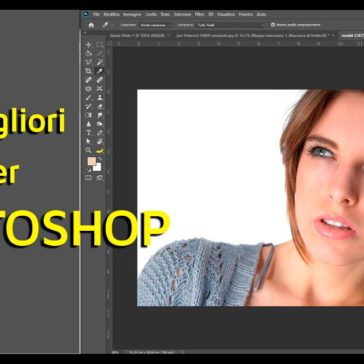Select the Gradient tool
364x364 pixels.
(x=88, y=115)
